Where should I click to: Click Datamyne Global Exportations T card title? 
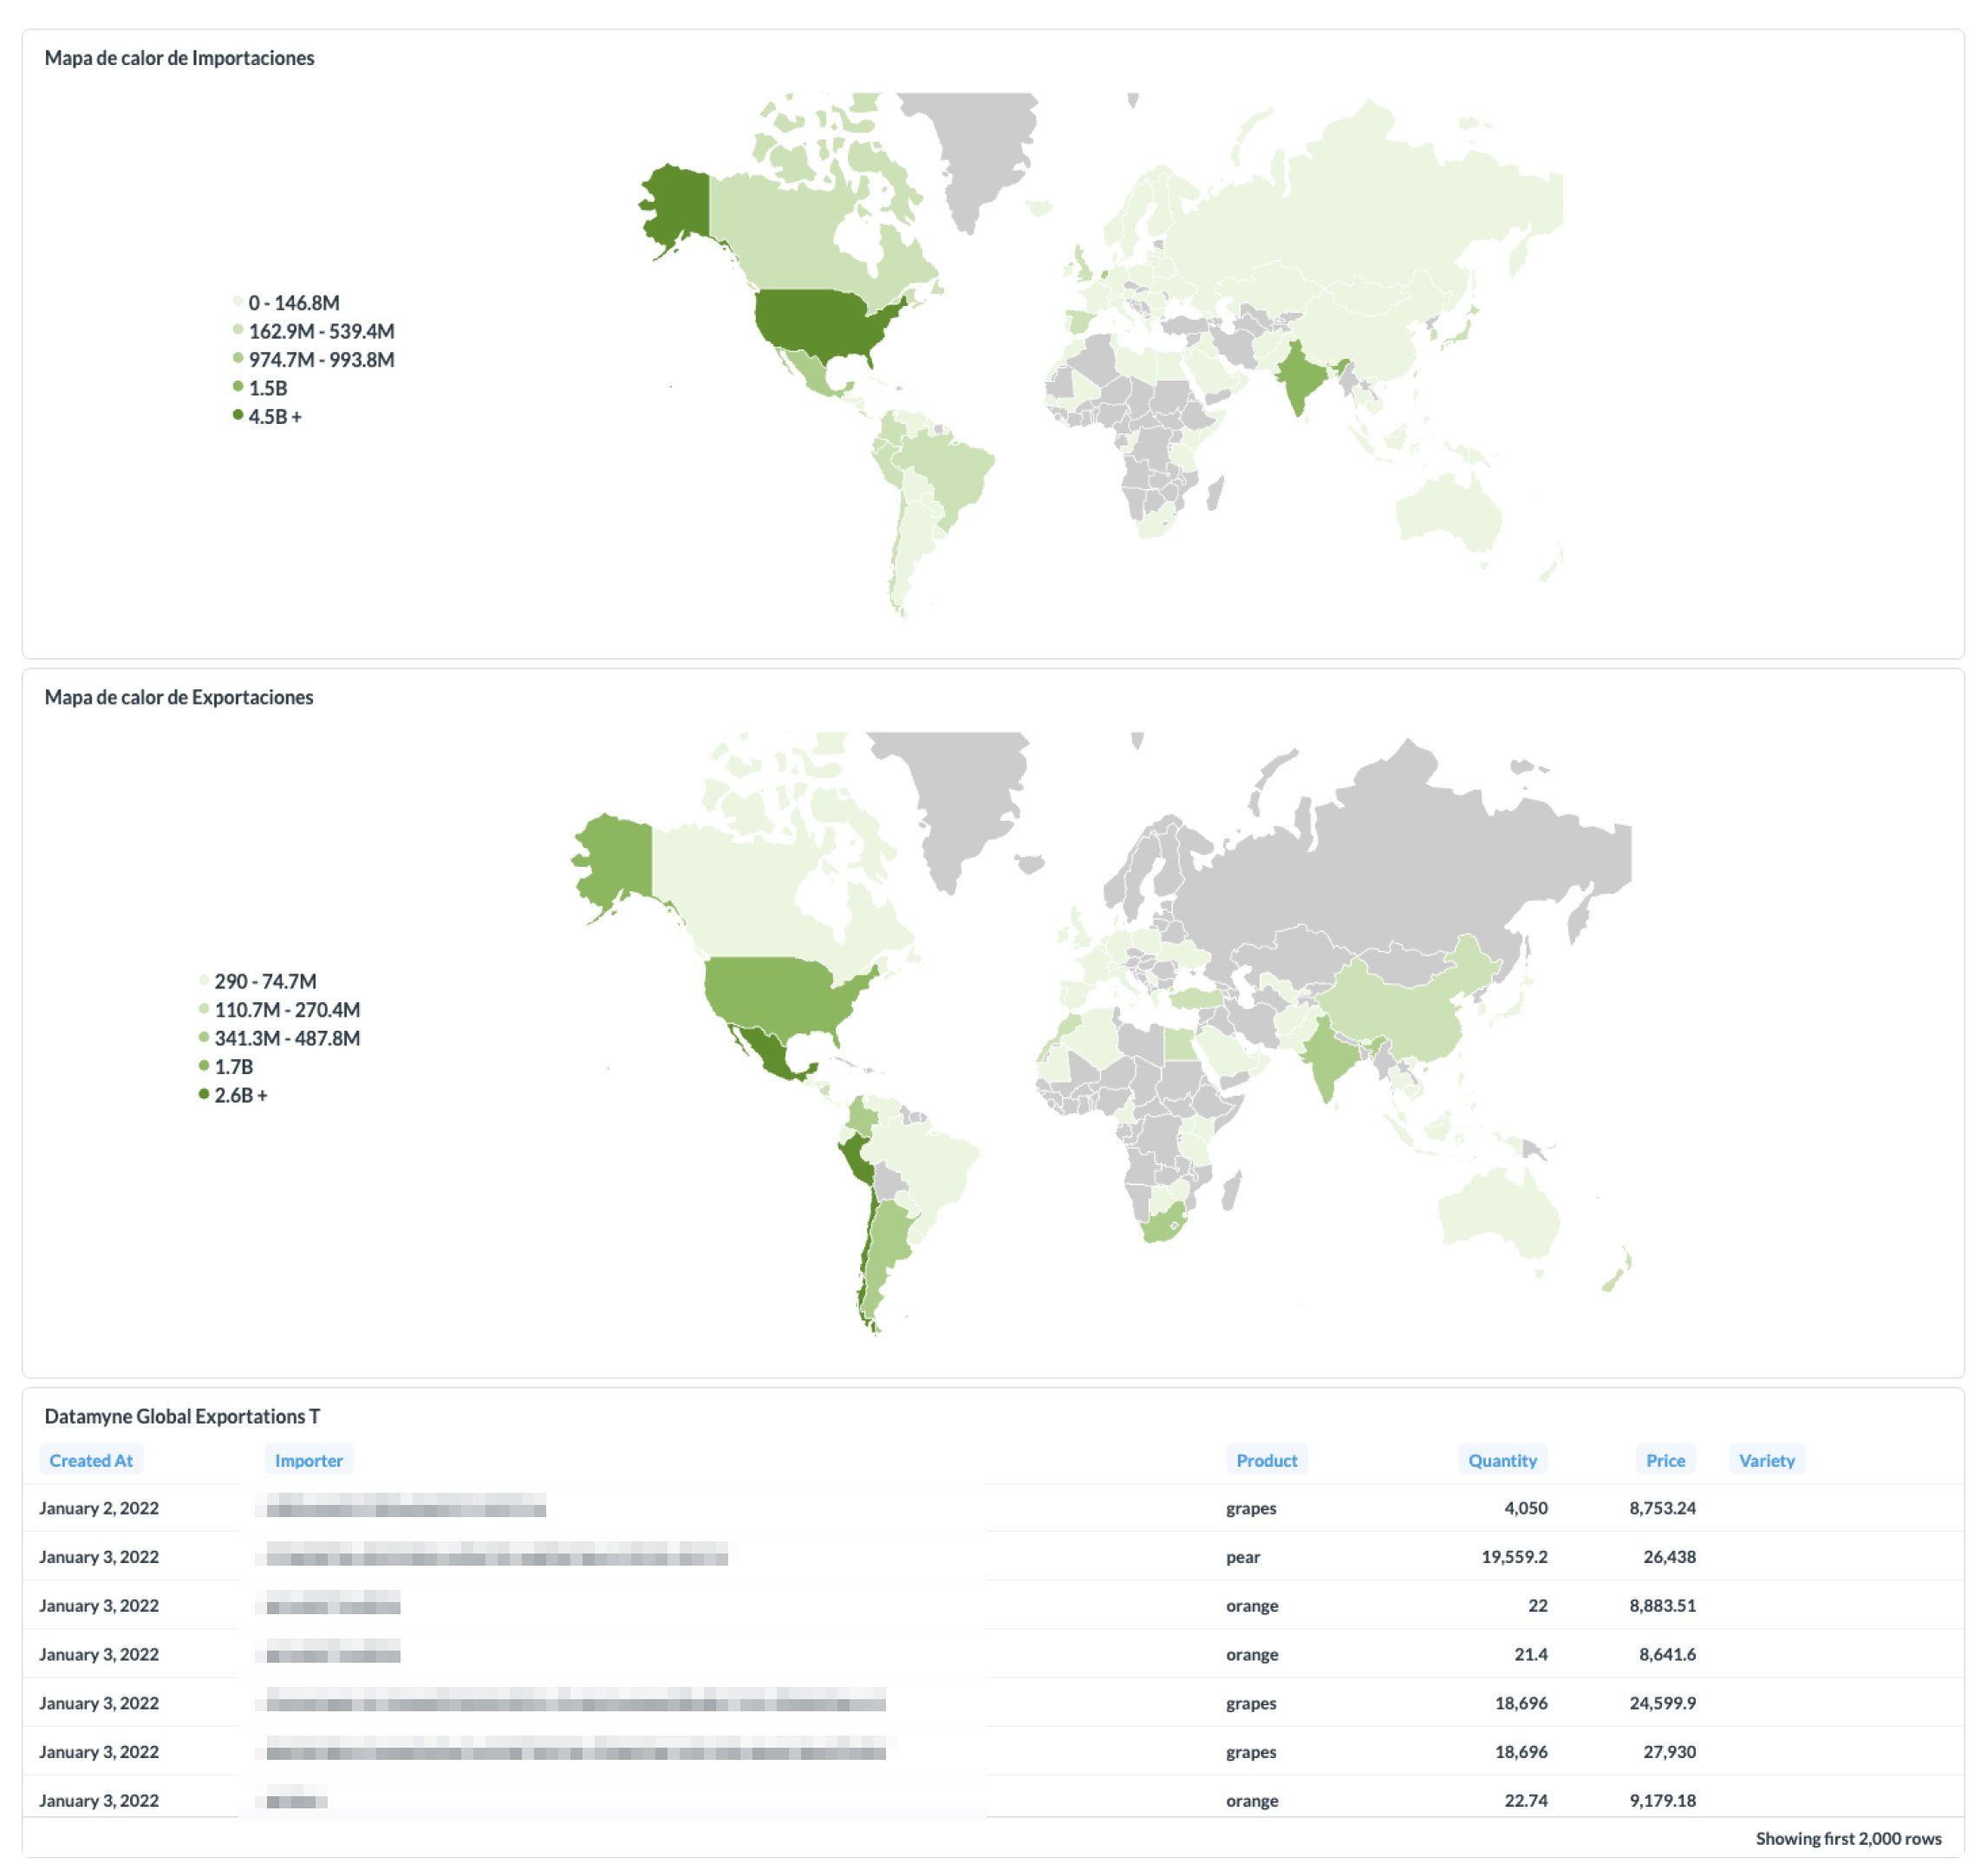pyautogui.click(x=182, y=1416)
